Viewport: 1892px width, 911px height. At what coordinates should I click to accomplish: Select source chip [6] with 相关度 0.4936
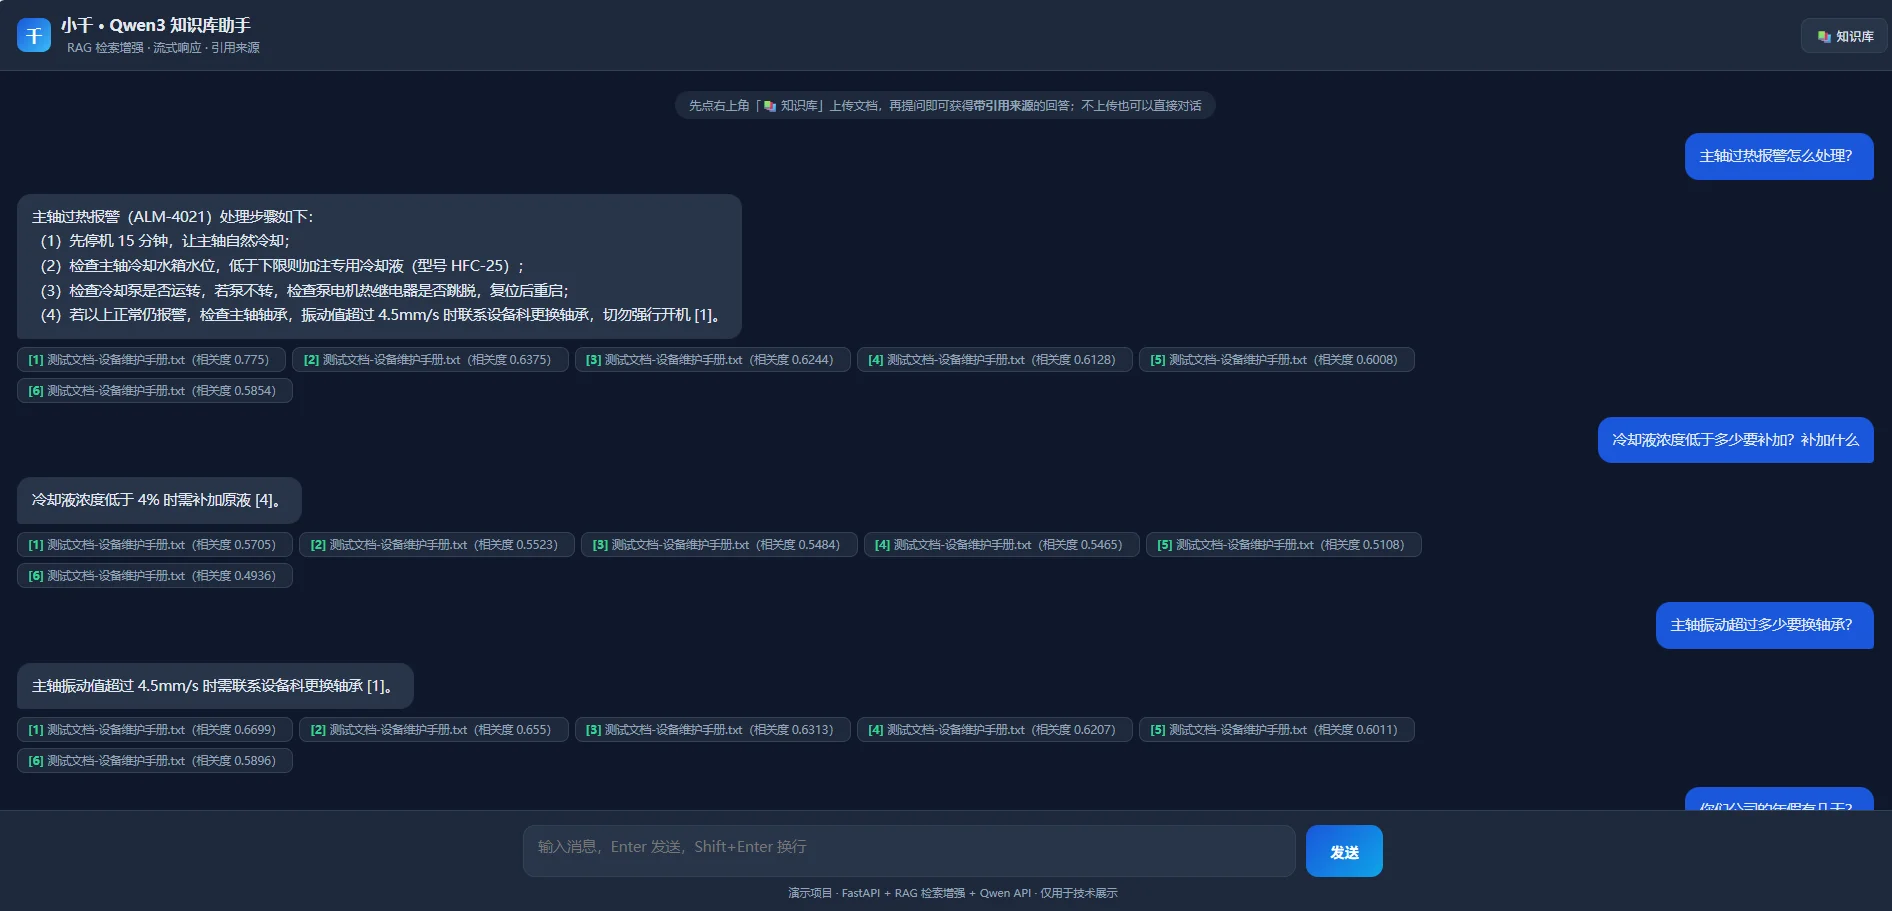click(155, 576)
